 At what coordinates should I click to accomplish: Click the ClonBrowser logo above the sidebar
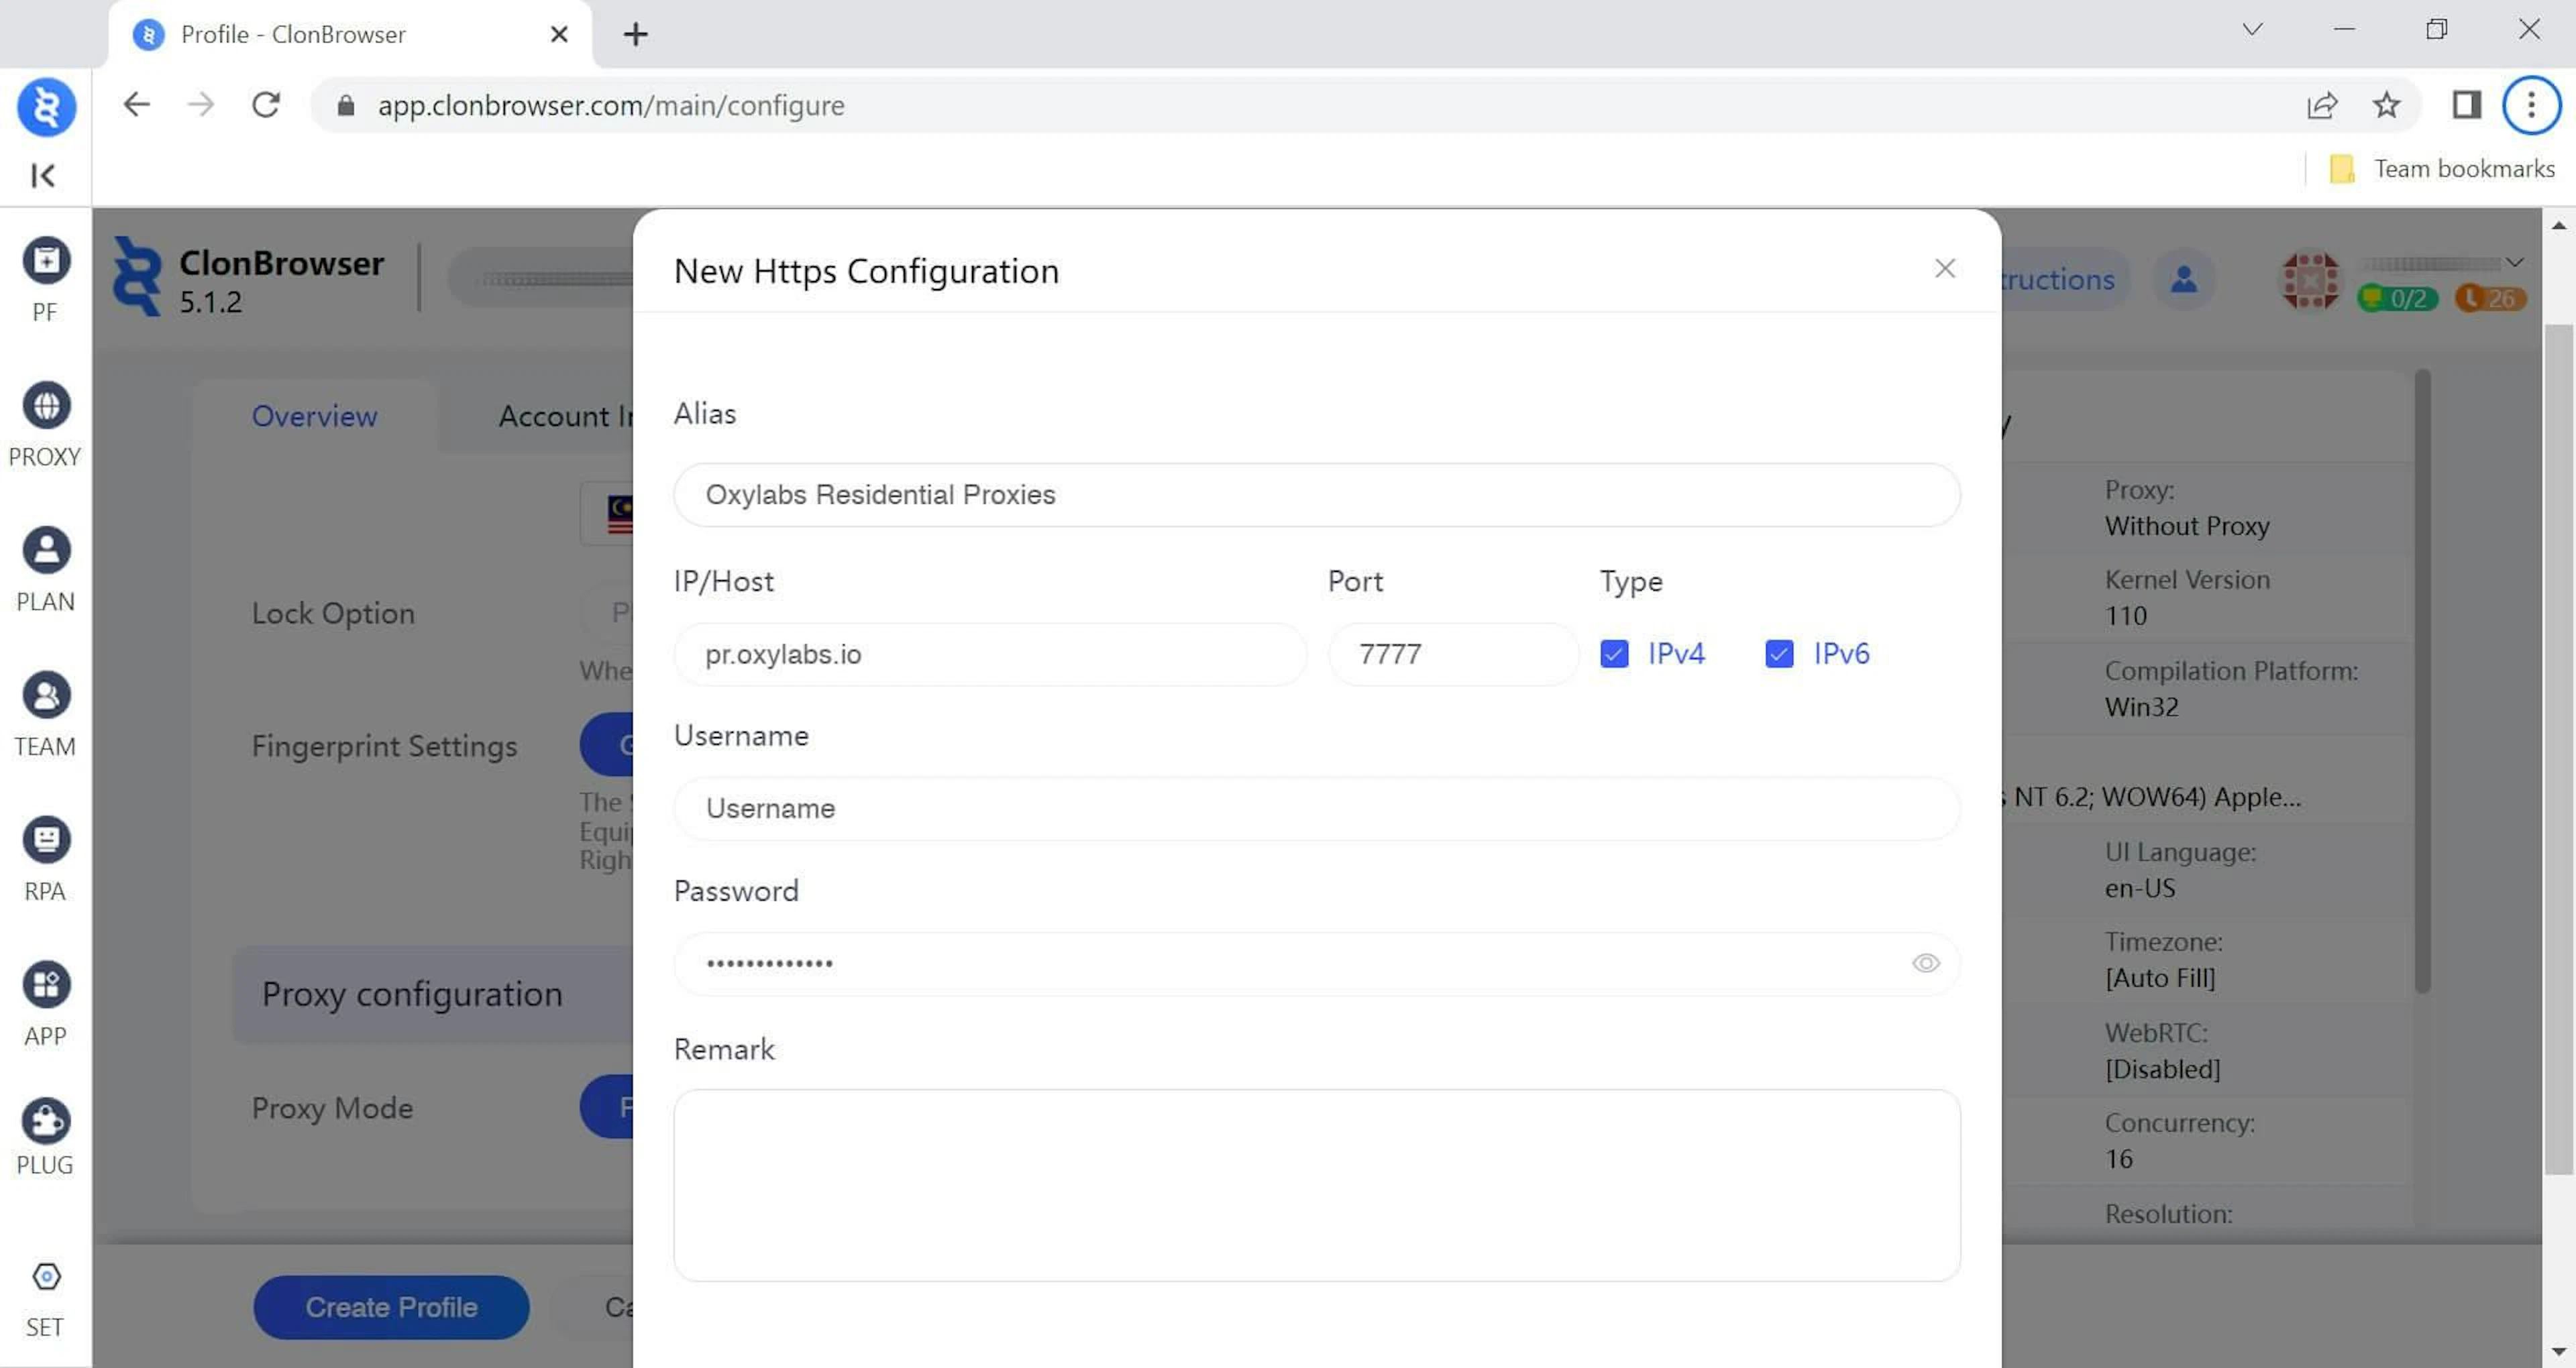[46, 107]
